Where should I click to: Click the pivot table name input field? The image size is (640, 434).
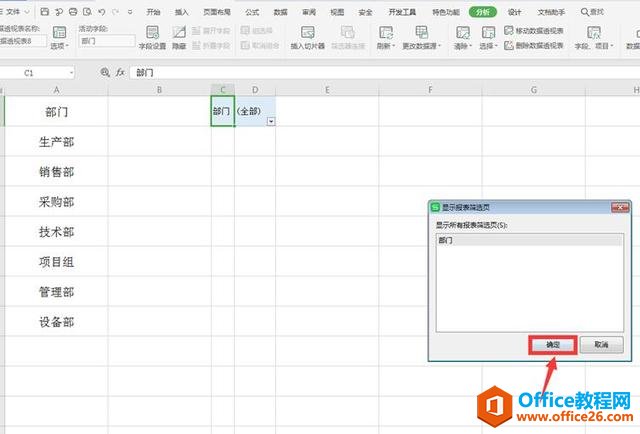point(22,41)
